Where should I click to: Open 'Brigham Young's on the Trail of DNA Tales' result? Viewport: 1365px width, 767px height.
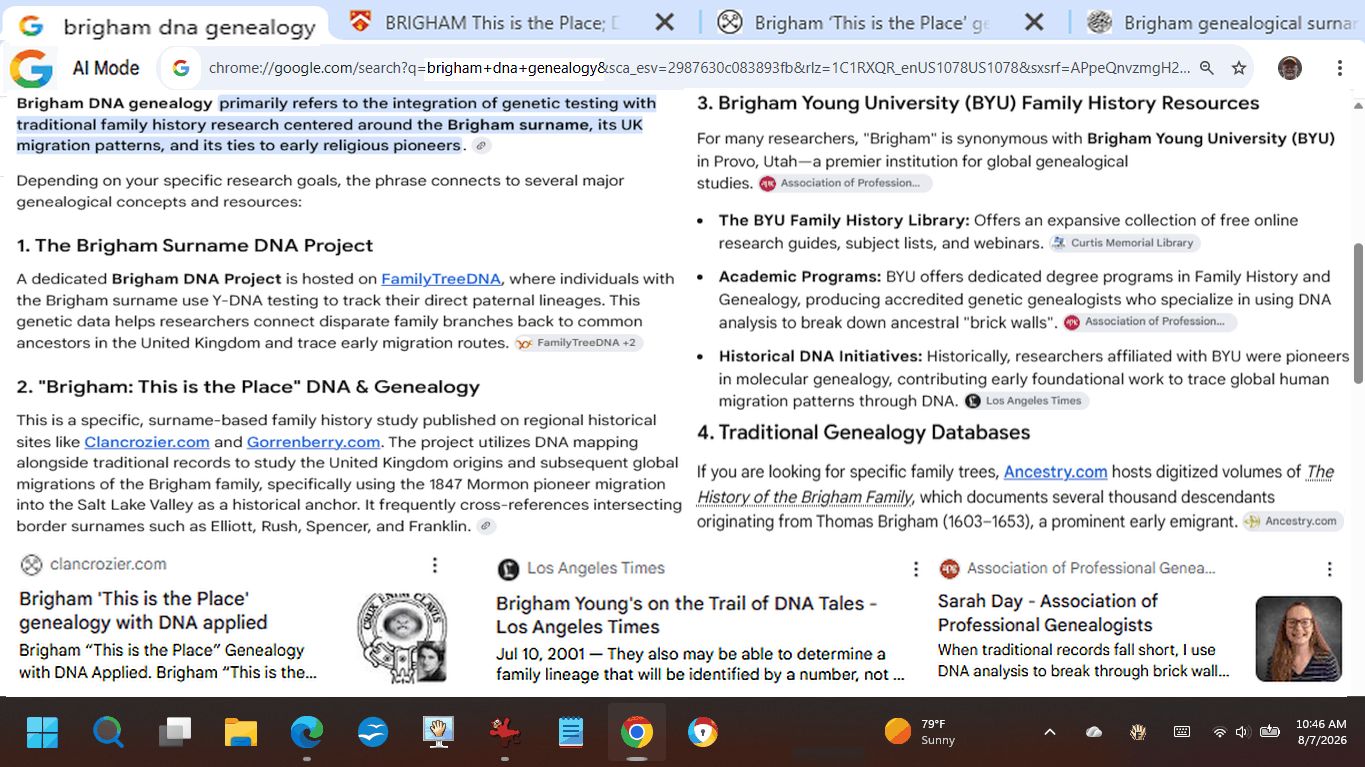(x=686, y=615)
